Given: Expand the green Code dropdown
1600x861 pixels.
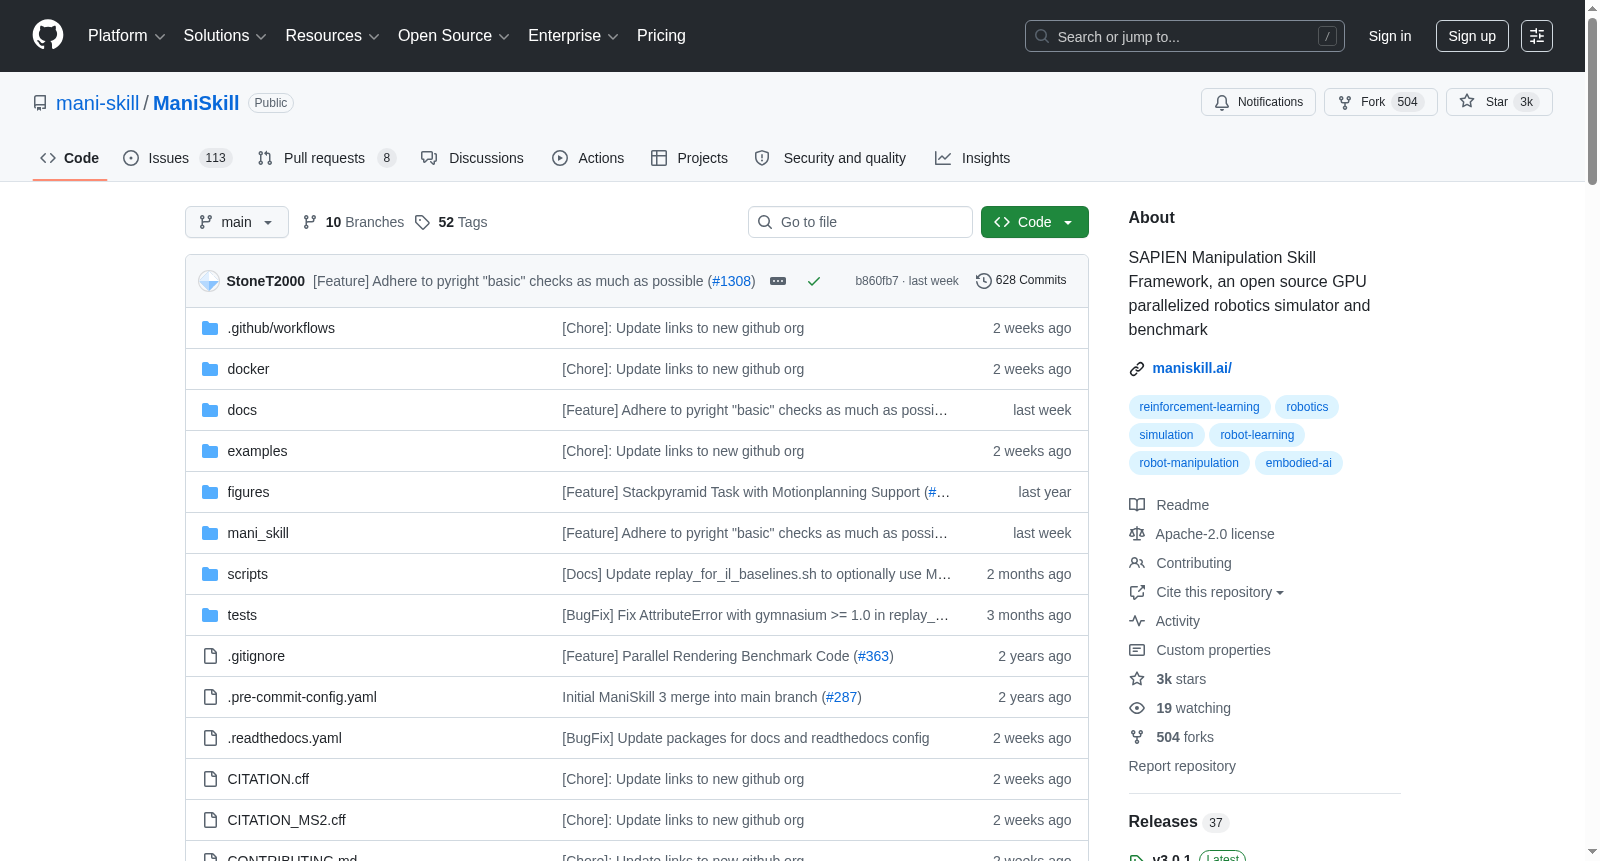Looking at the screenshot, I should (1035, 222).
